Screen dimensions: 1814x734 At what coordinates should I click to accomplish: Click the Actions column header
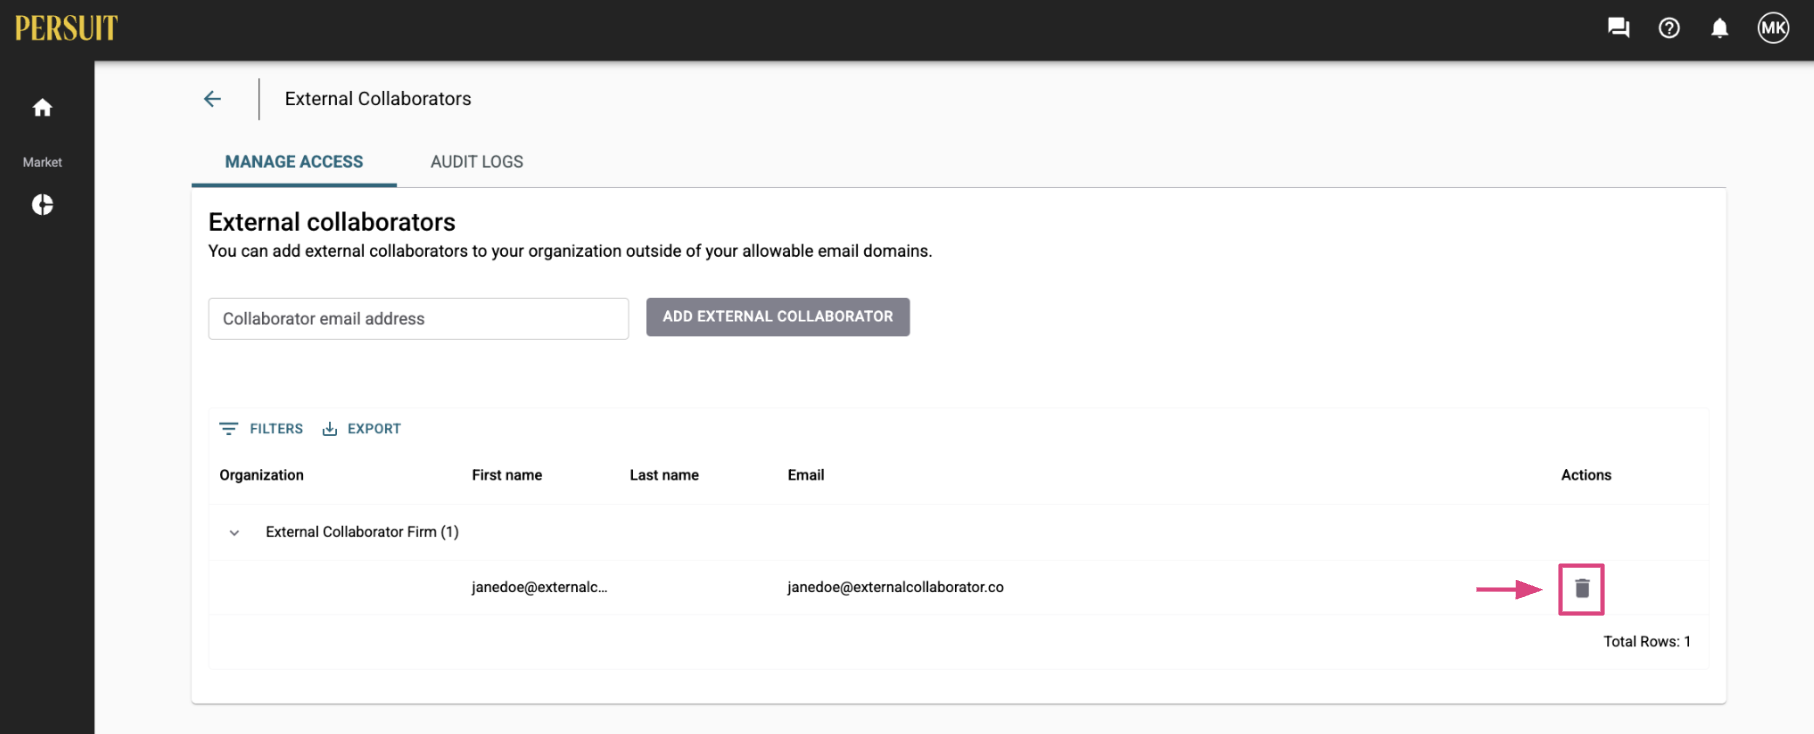1586,475
